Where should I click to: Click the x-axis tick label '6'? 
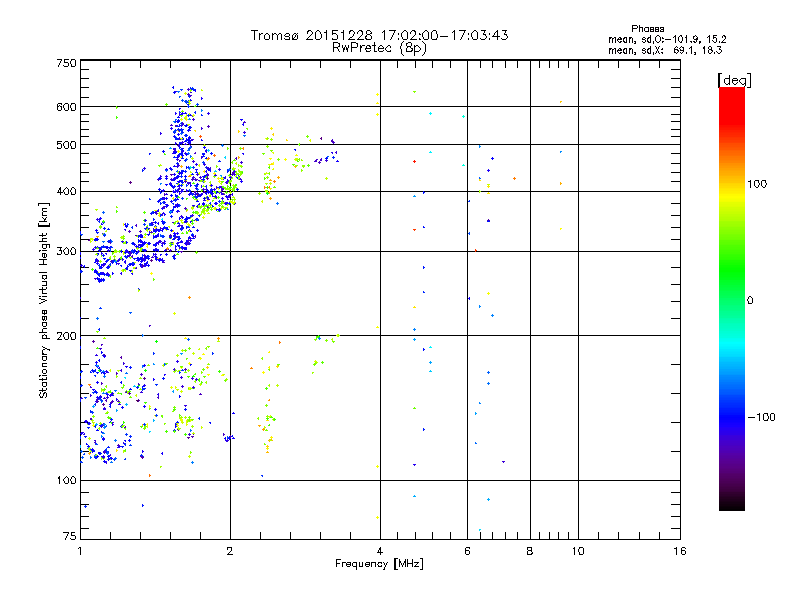tap(467, 551)
